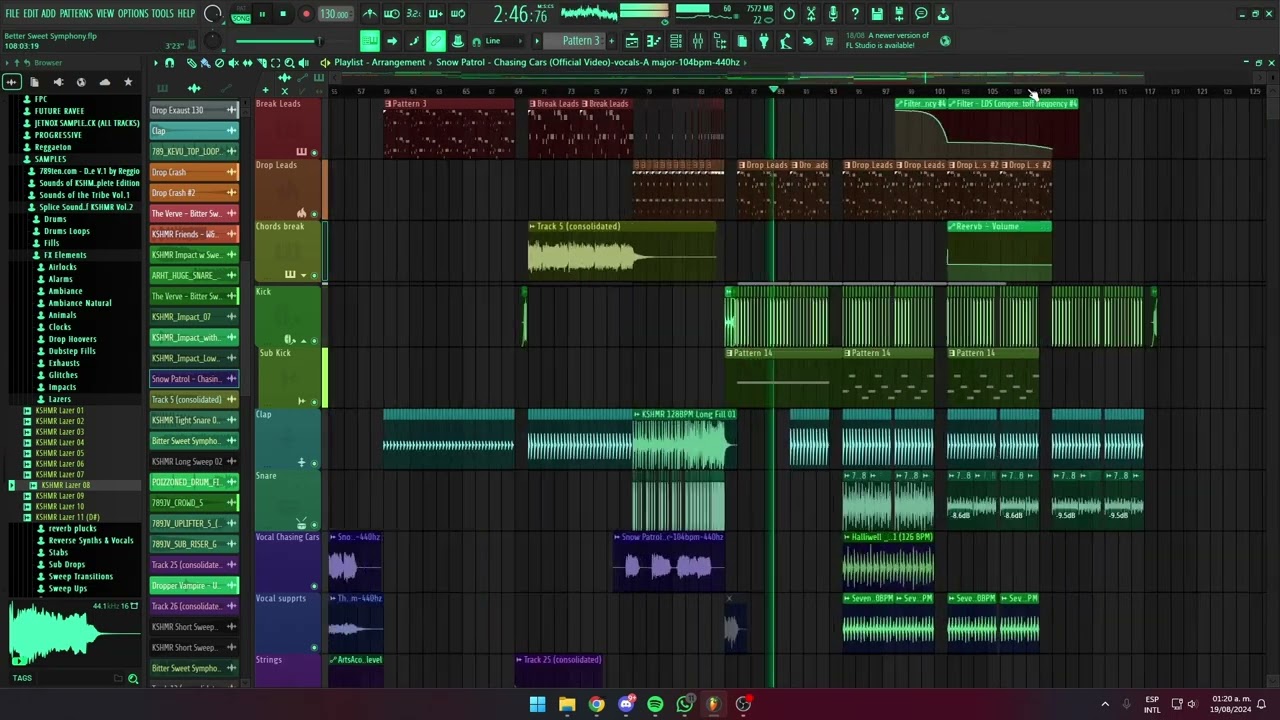Open the OPTIONS menu
This screenshot has width=1280, height=720.
coord(133,14)
